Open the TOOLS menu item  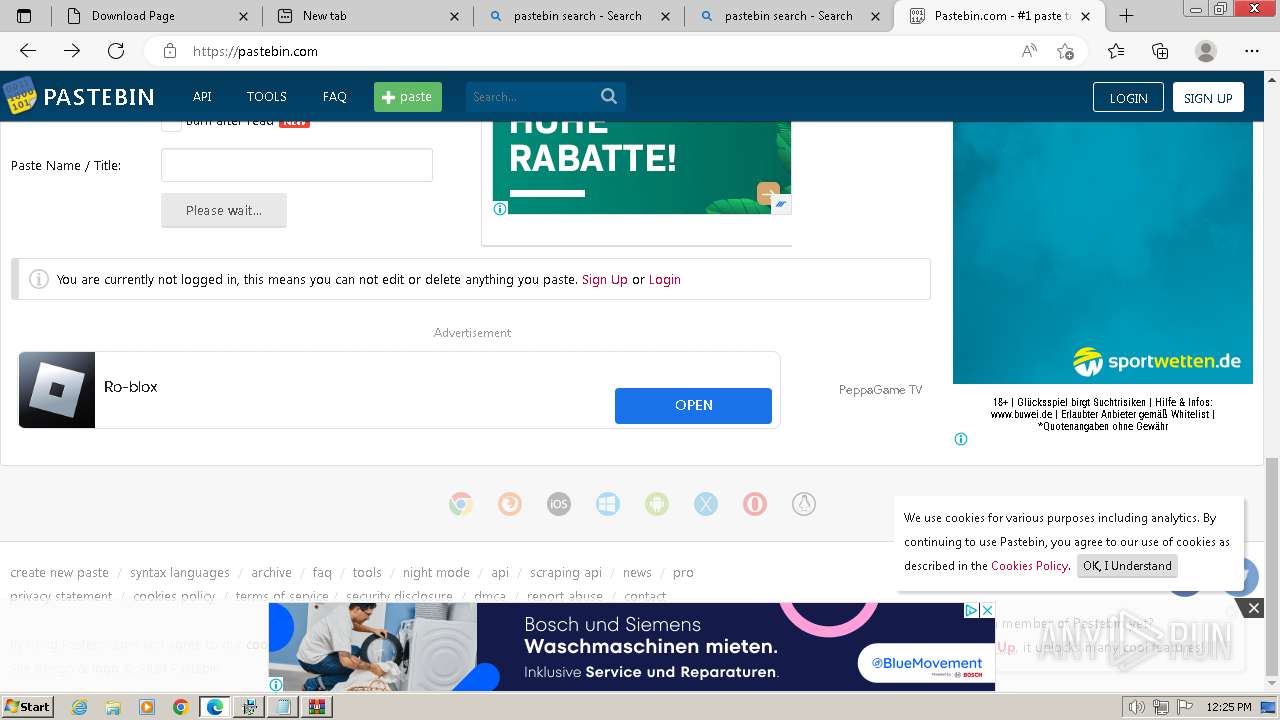click(267, 97)
